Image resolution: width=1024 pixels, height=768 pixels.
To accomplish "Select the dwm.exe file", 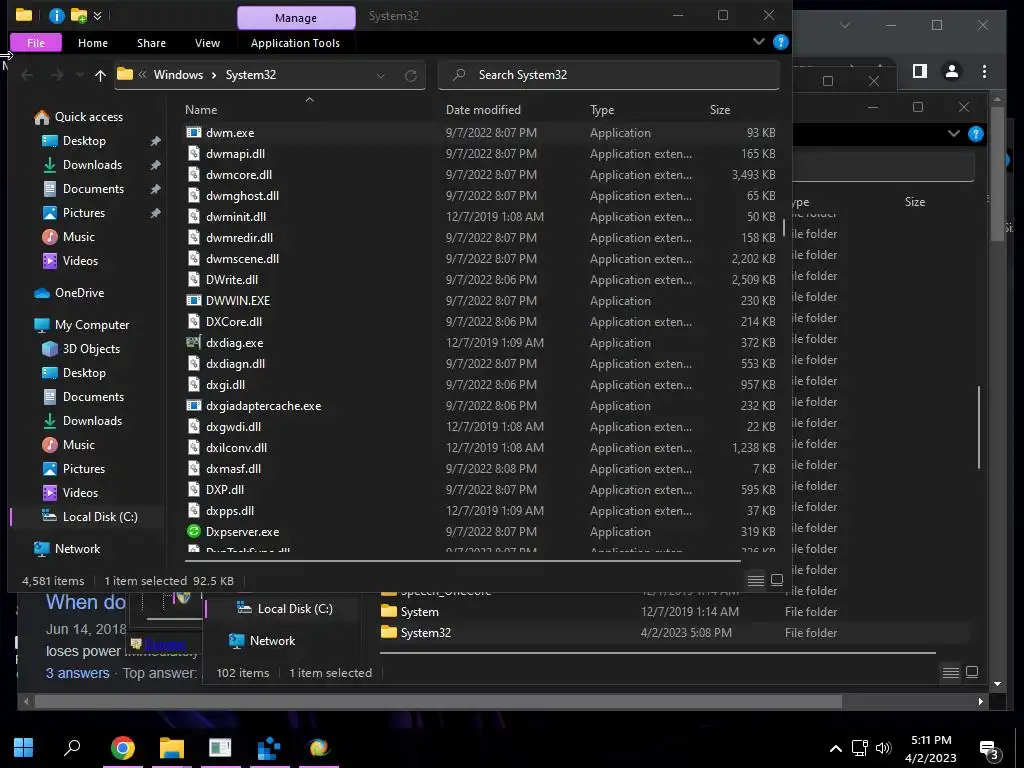I will 230,133.
